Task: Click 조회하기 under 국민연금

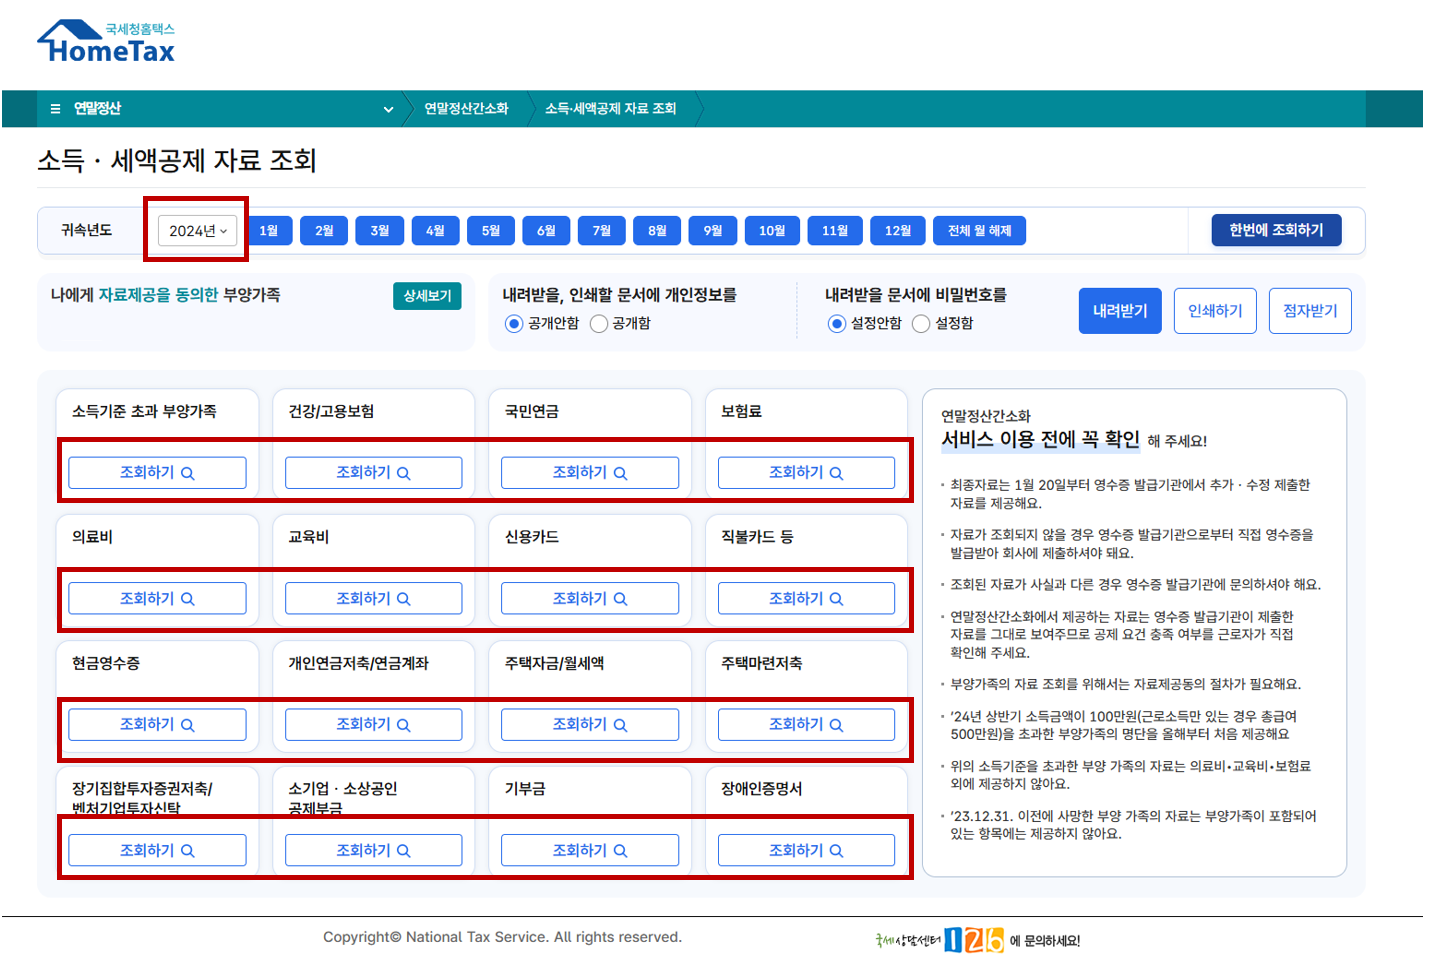Action: click(590, 473)
